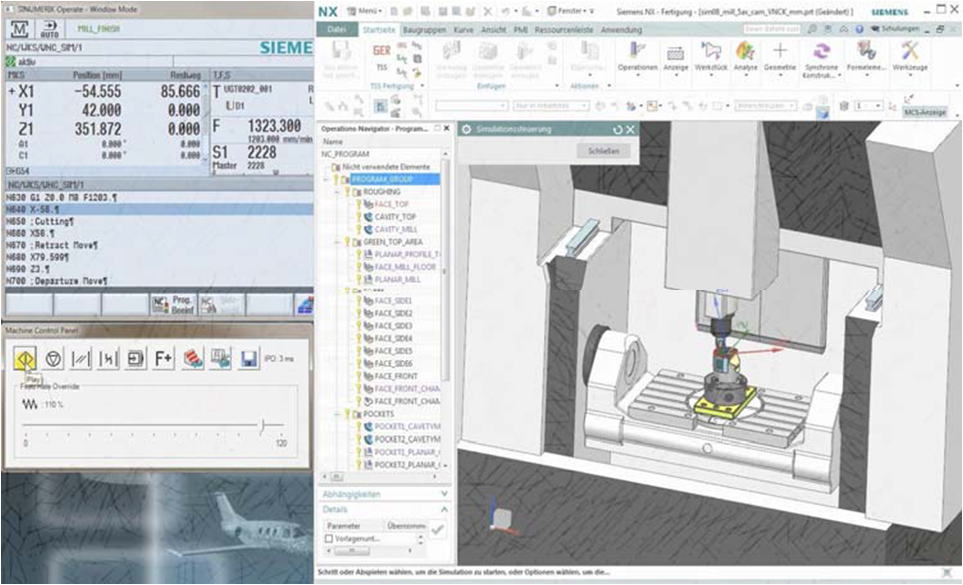Click the N650 ;Cutting program line
963x585 pixels.
coord(40,222)
